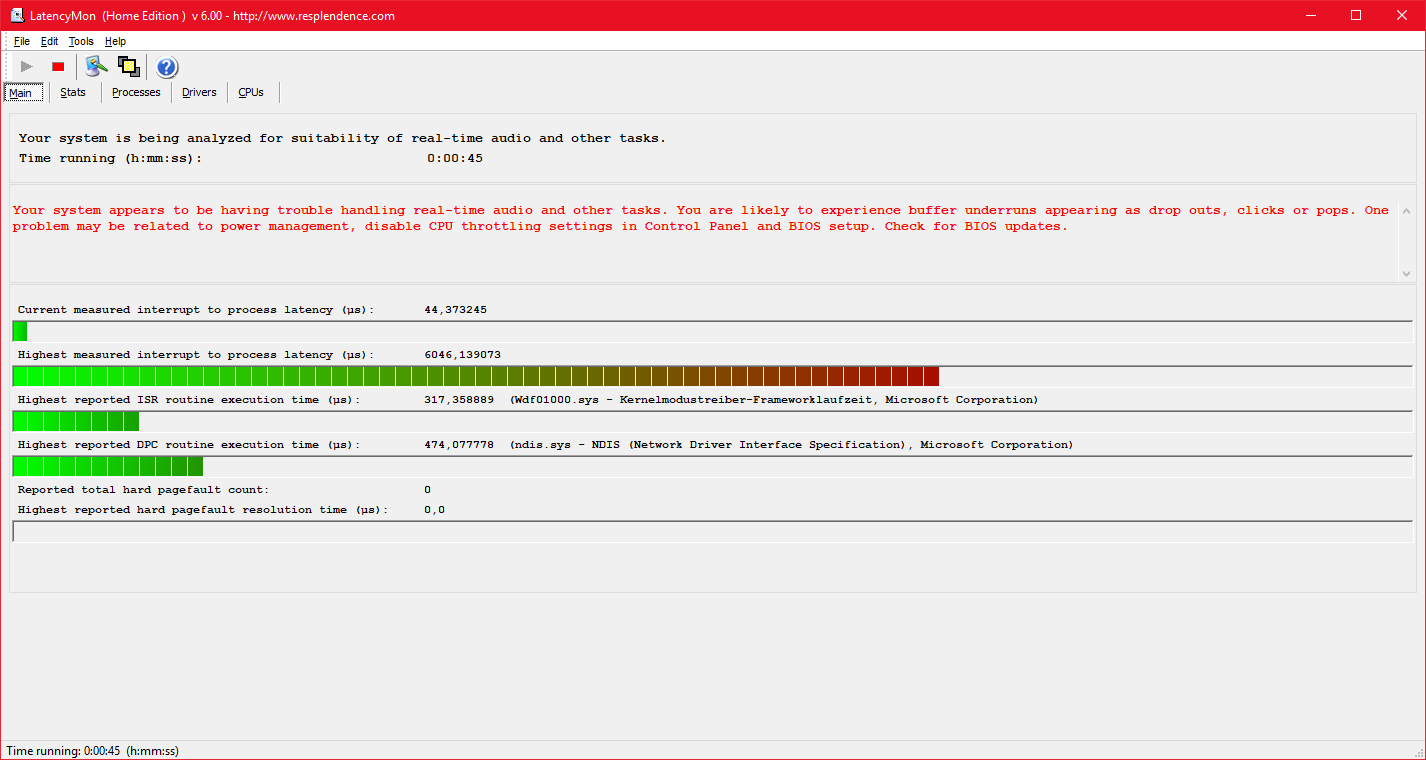Switch to the Drivers tab
1426x760 pixels.
coord(199,92)
